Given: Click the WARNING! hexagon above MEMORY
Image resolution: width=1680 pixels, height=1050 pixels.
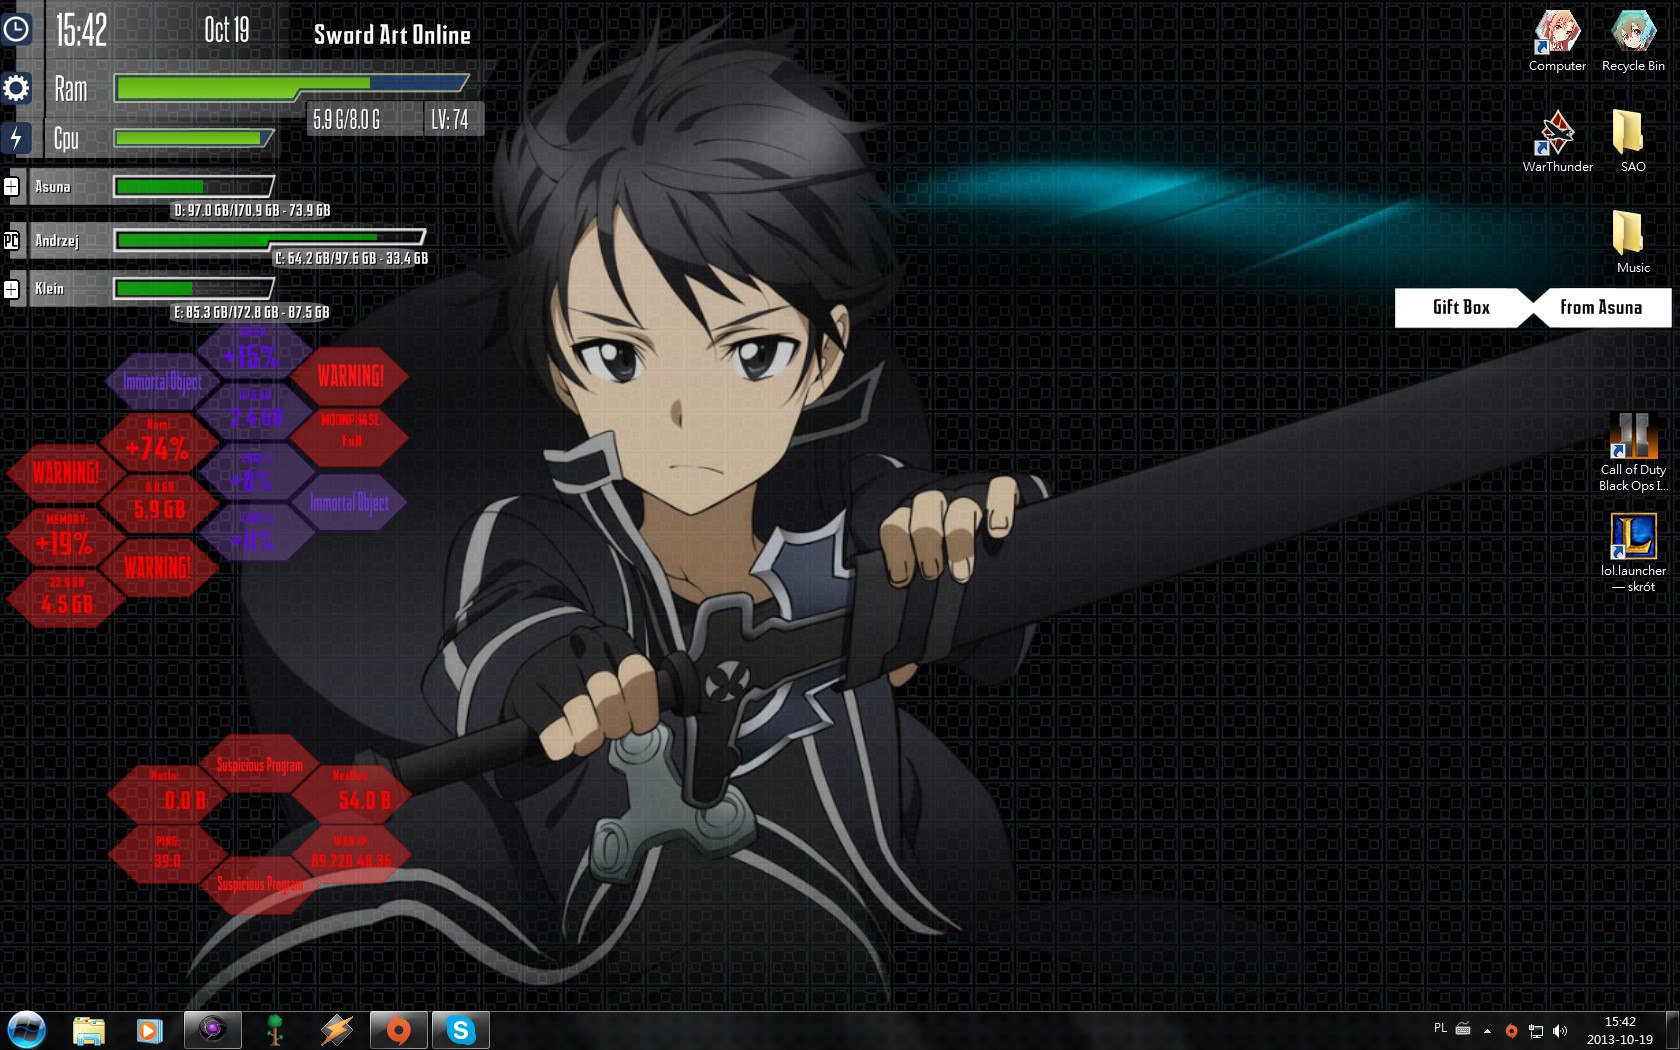Looking at the screenshot, I should click(x=65, y=472).
